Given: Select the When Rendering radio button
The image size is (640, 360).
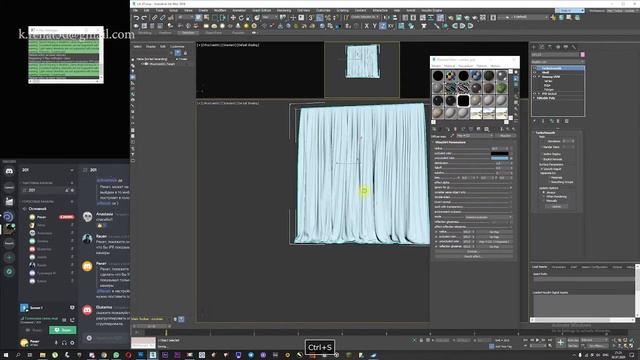Looking at the screenshot, I should [x=544, y=197].
